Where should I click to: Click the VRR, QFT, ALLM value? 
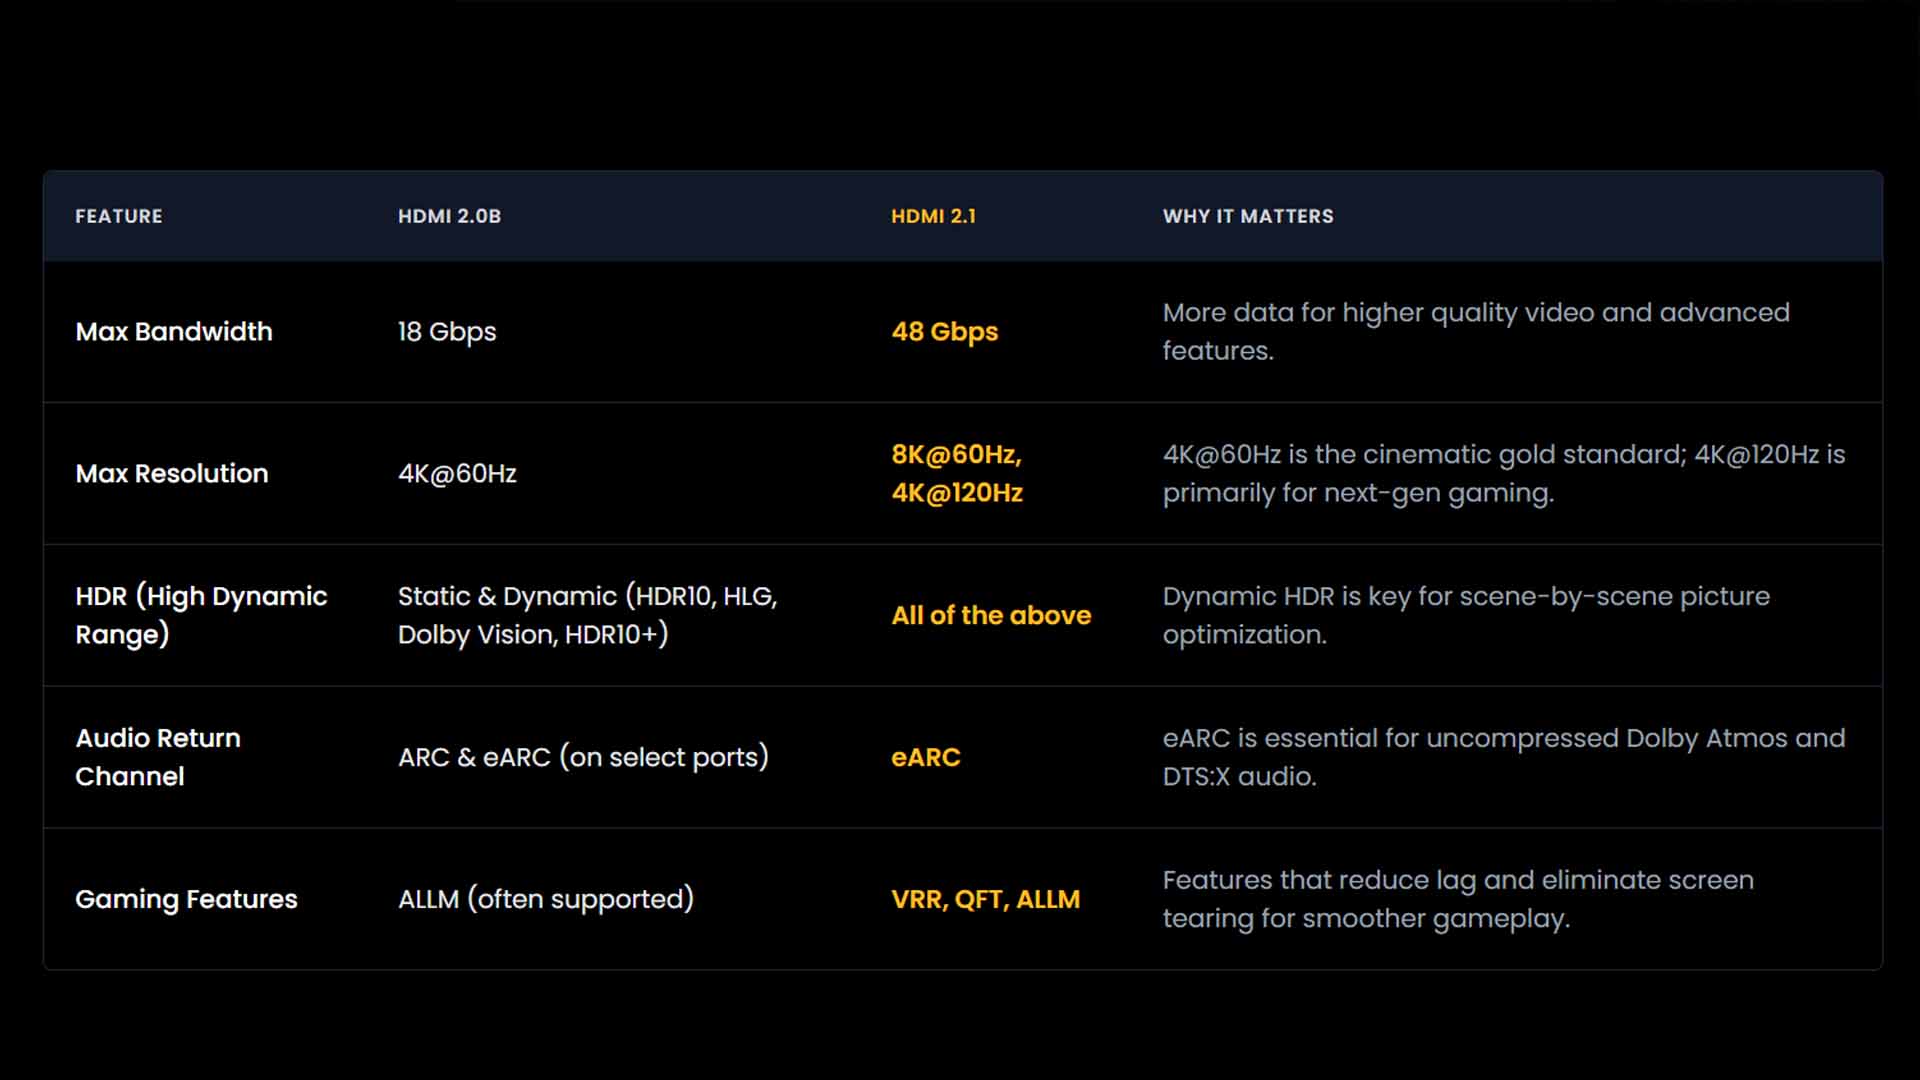(x=985, y=900)
